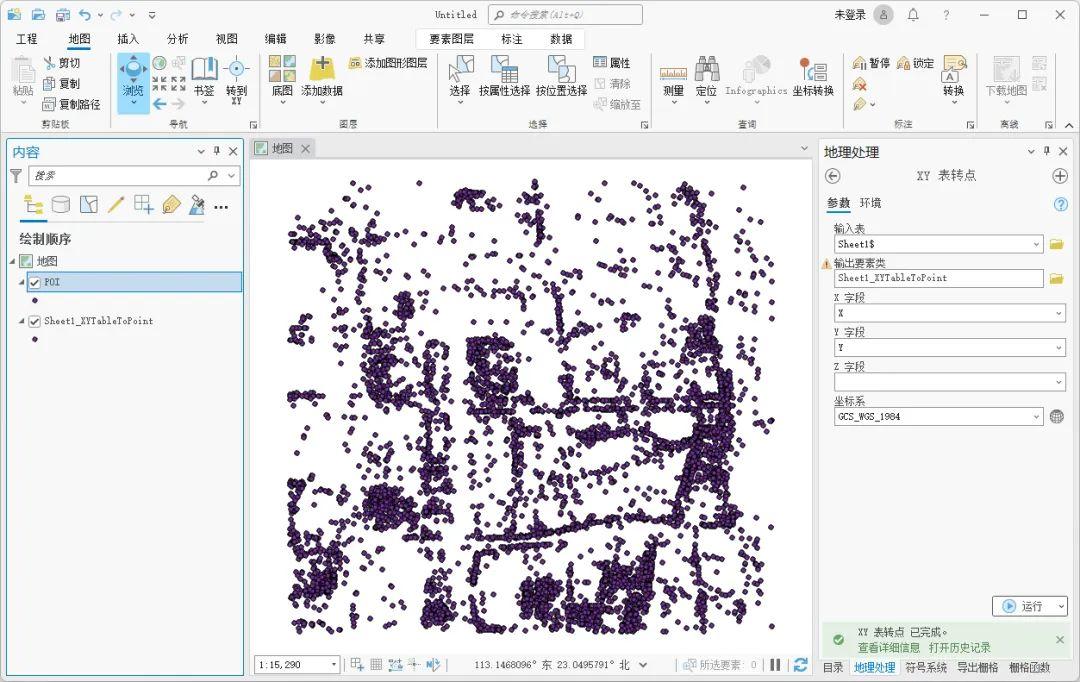Click the command search box at top
Image resolution: width=1080 pixels, height=682 pixels.
click(x=565, y=14)
